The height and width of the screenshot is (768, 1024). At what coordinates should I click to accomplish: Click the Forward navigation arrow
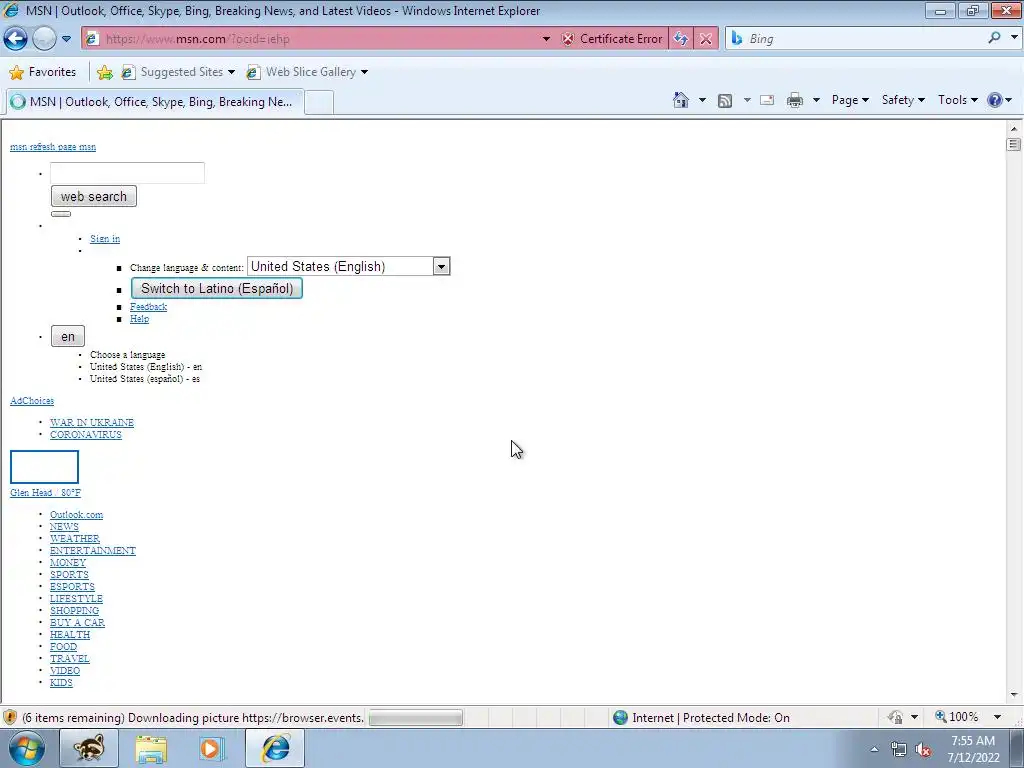(x=44, y=39)
